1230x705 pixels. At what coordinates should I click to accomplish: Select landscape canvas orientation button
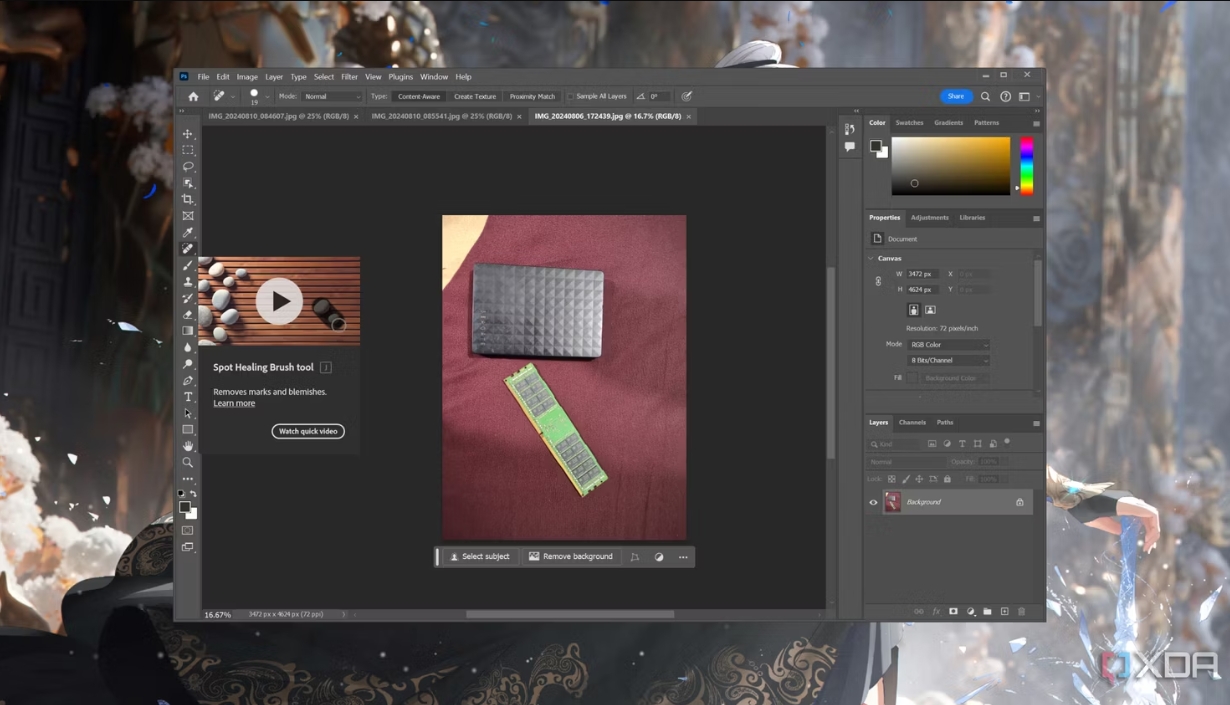(930, 310)
